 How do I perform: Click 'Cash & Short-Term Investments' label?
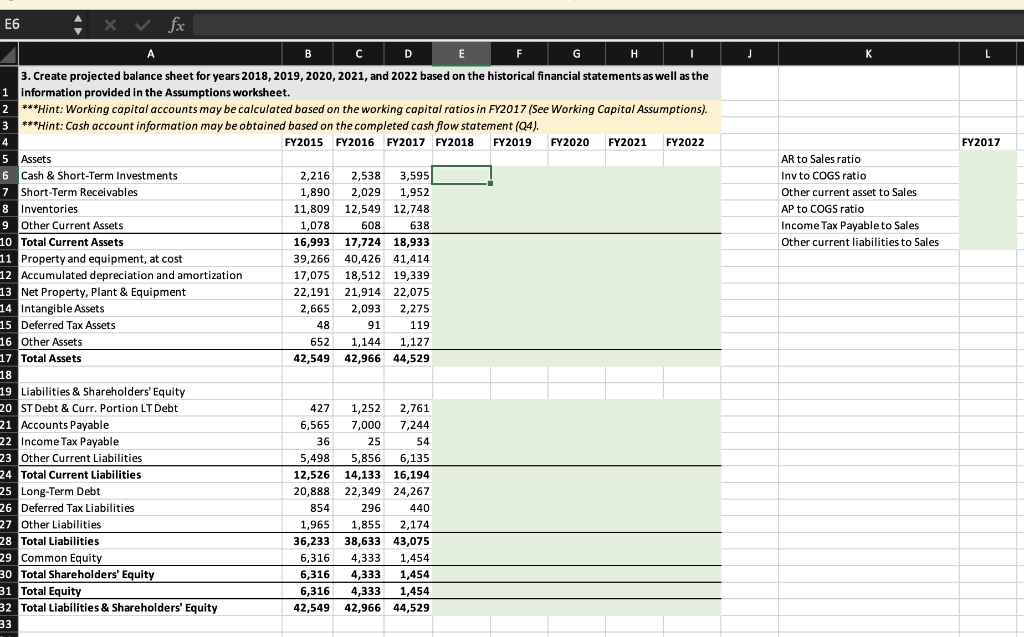(x=99, y=176)
